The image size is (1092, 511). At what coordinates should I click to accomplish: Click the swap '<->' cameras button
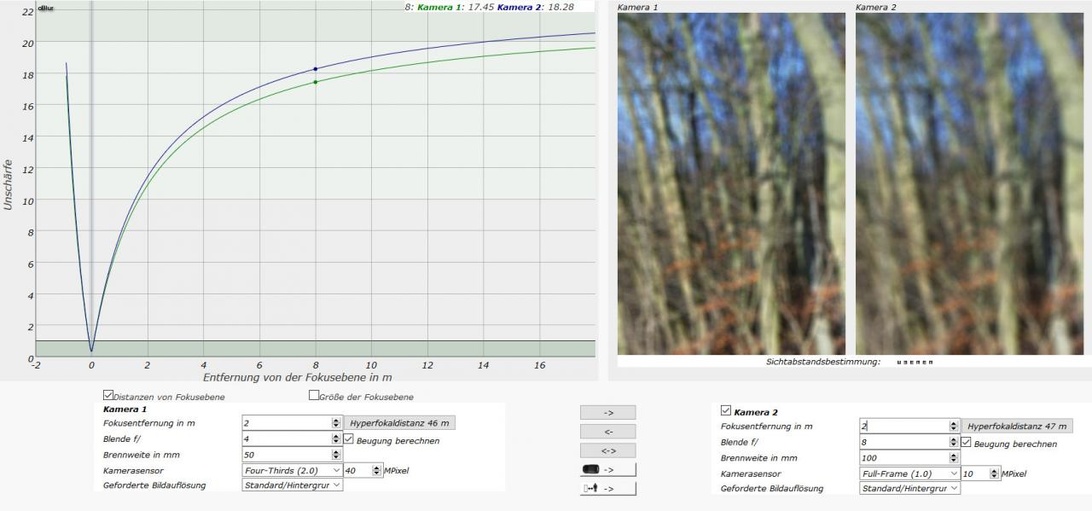tap(608, 450)
